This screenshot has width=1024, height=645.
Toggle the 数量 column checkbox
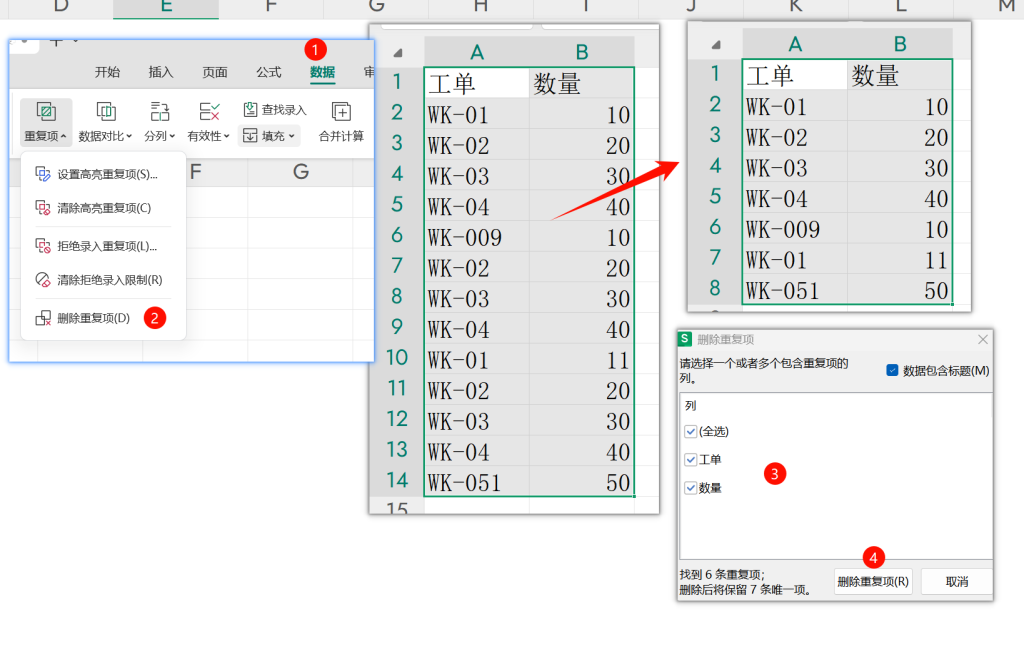[x=691, y=488]
